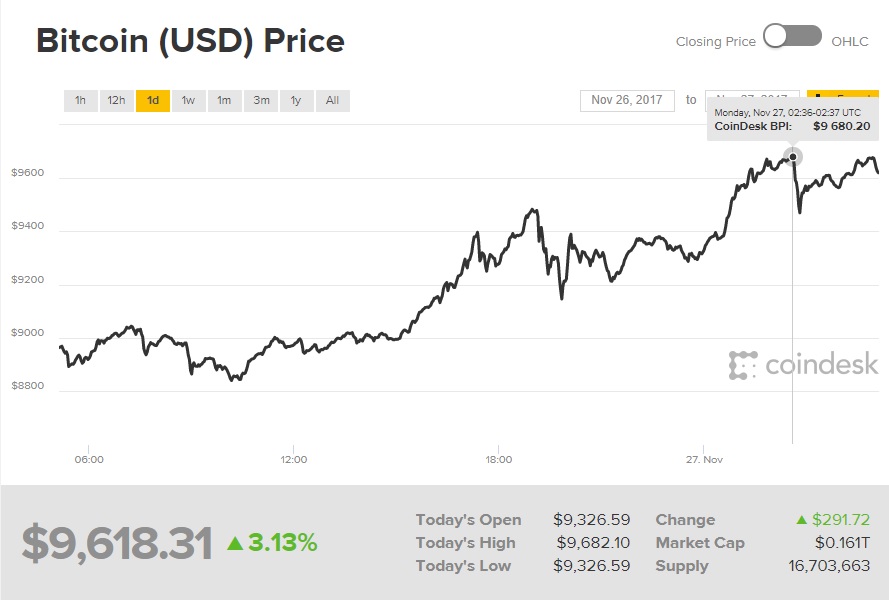The width and height of the screenshot is (889, 600).
Task: Select the 12h time range
Action: [116, 100]
